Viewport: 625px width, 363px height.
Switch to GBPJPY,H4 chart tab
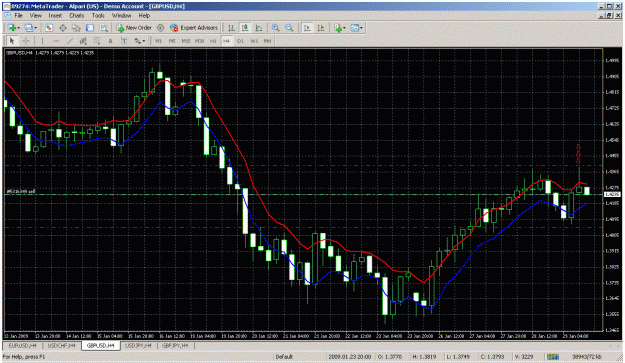pyautogui.click(x=175, y=345)
